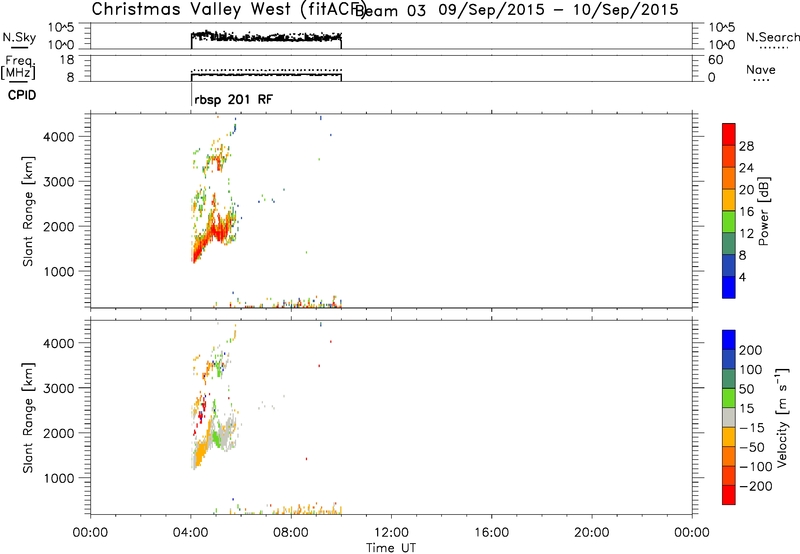Click the 08:00 time tick label

tap(291, 533)
